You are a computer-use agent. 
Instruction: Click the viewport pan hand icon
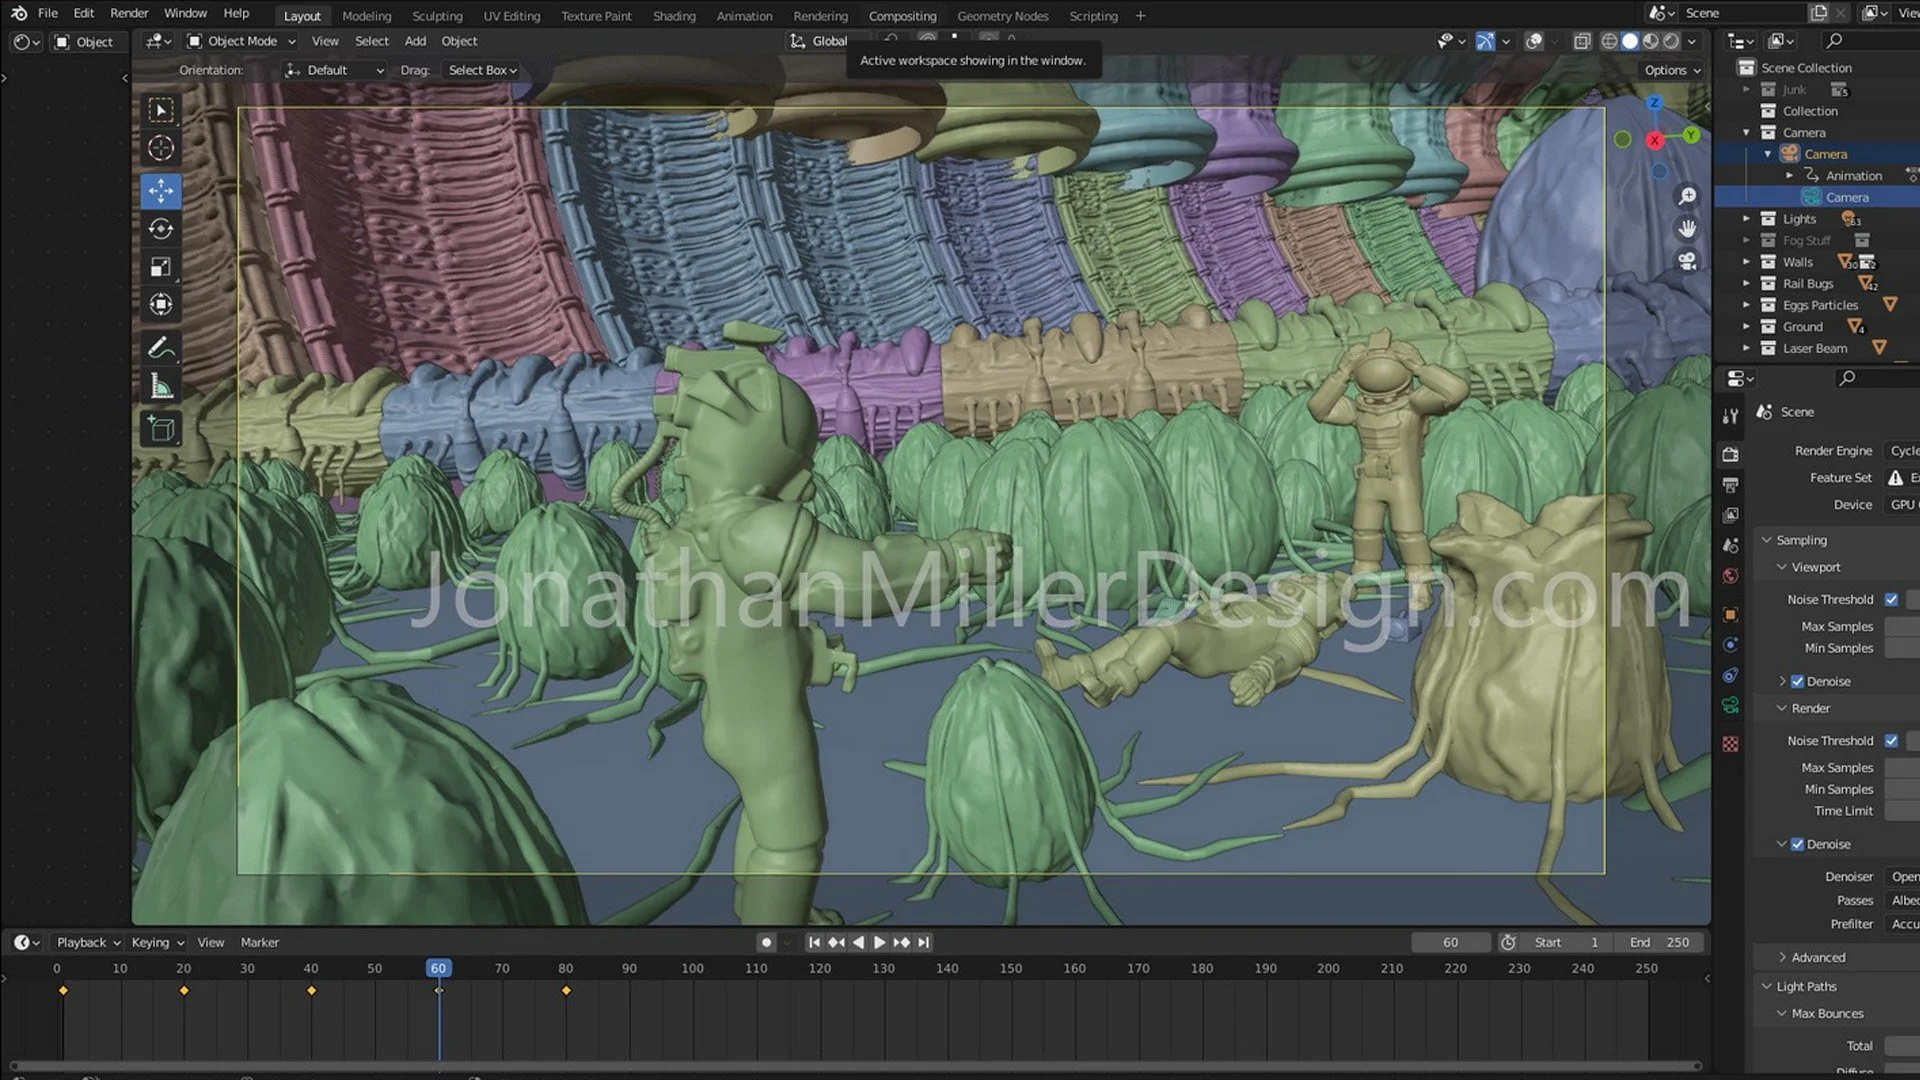1687,229
